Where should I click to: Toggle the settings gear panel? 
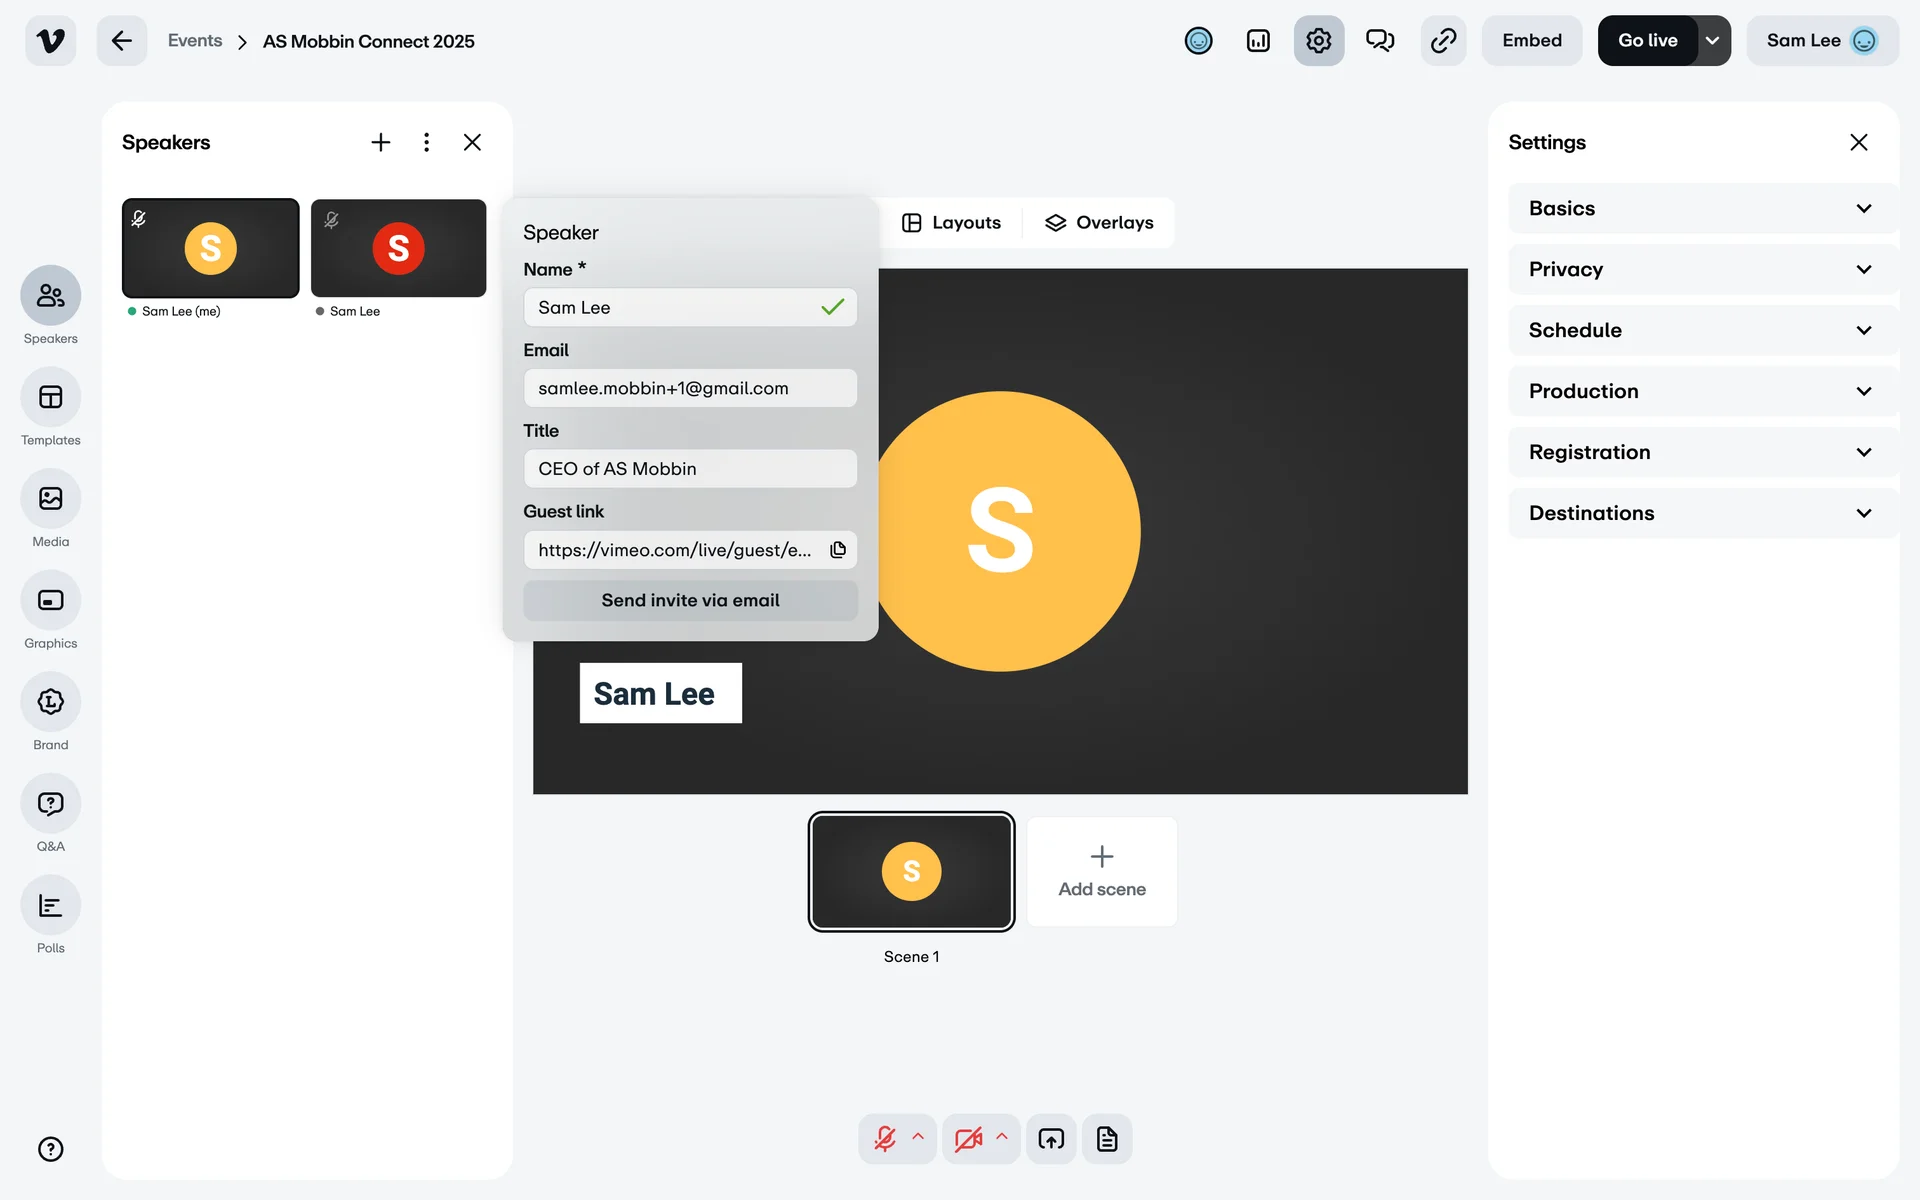pyautogui.click(x=1318, y=41)
